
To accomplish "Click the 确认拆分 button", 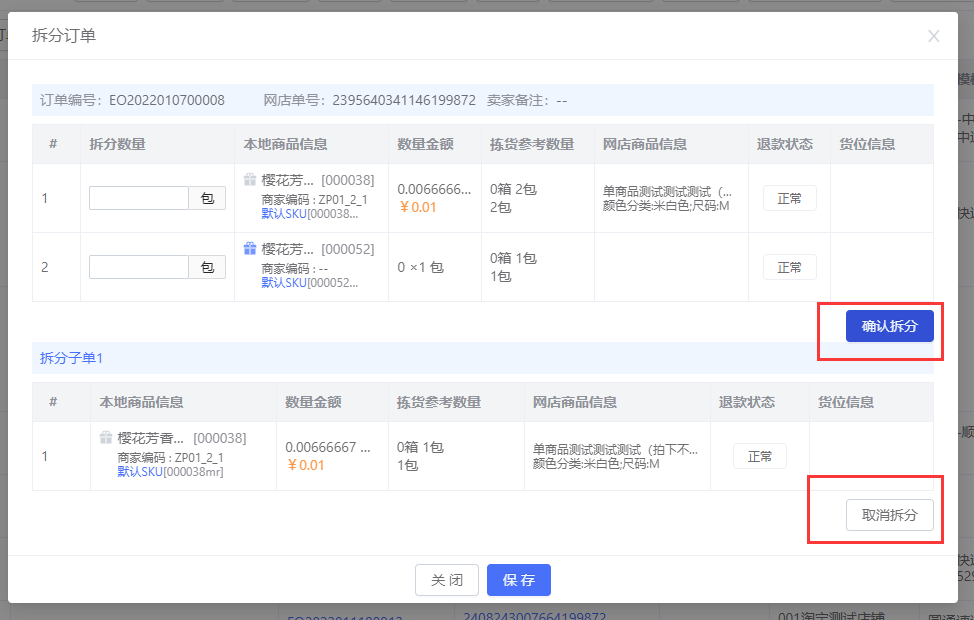I will (890, 326).
